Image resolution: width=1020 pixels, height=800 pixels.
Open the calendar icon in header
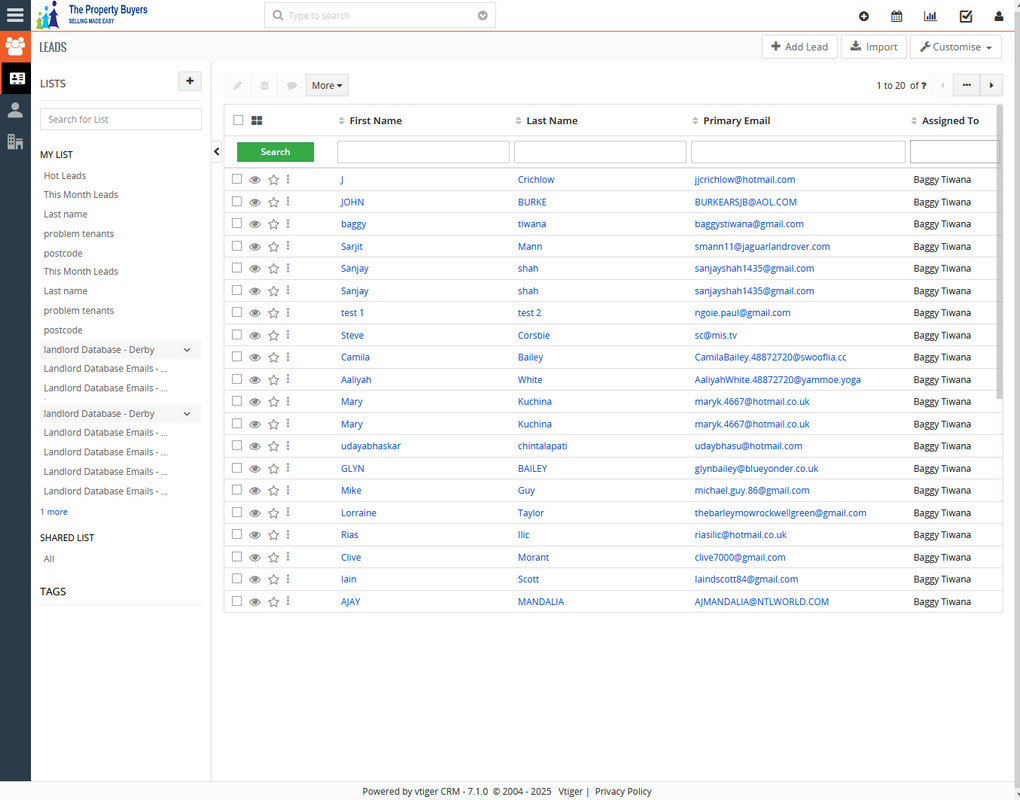897,16
